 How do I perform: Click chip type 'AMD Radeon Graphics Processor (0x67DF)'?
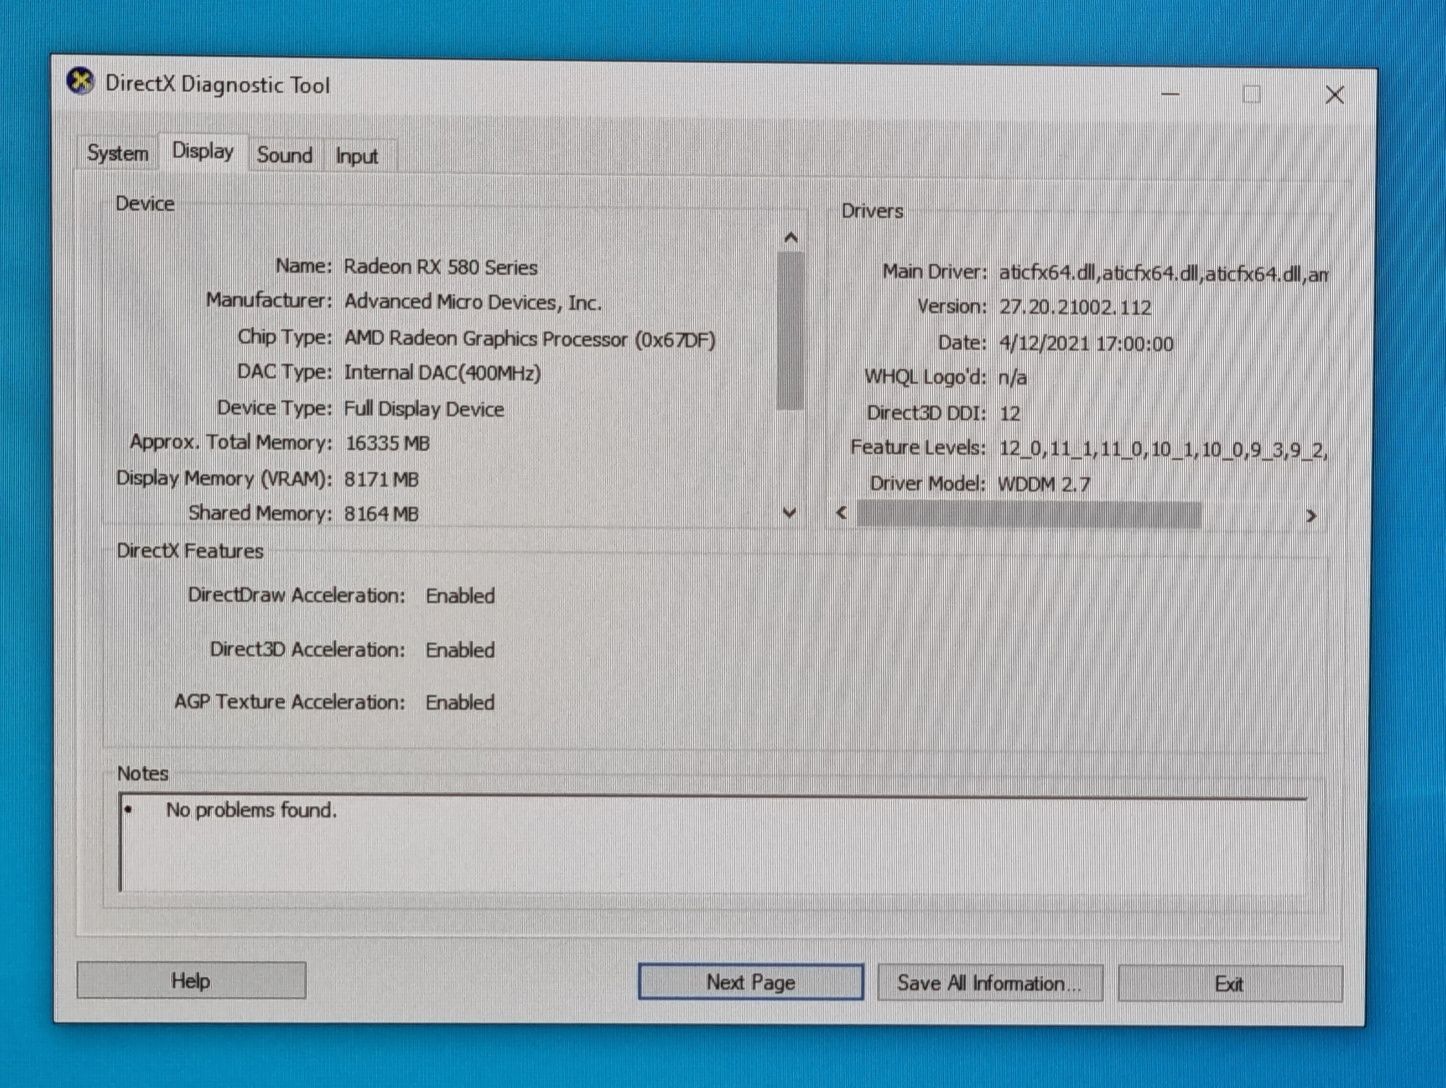click(x=530, y=339)
